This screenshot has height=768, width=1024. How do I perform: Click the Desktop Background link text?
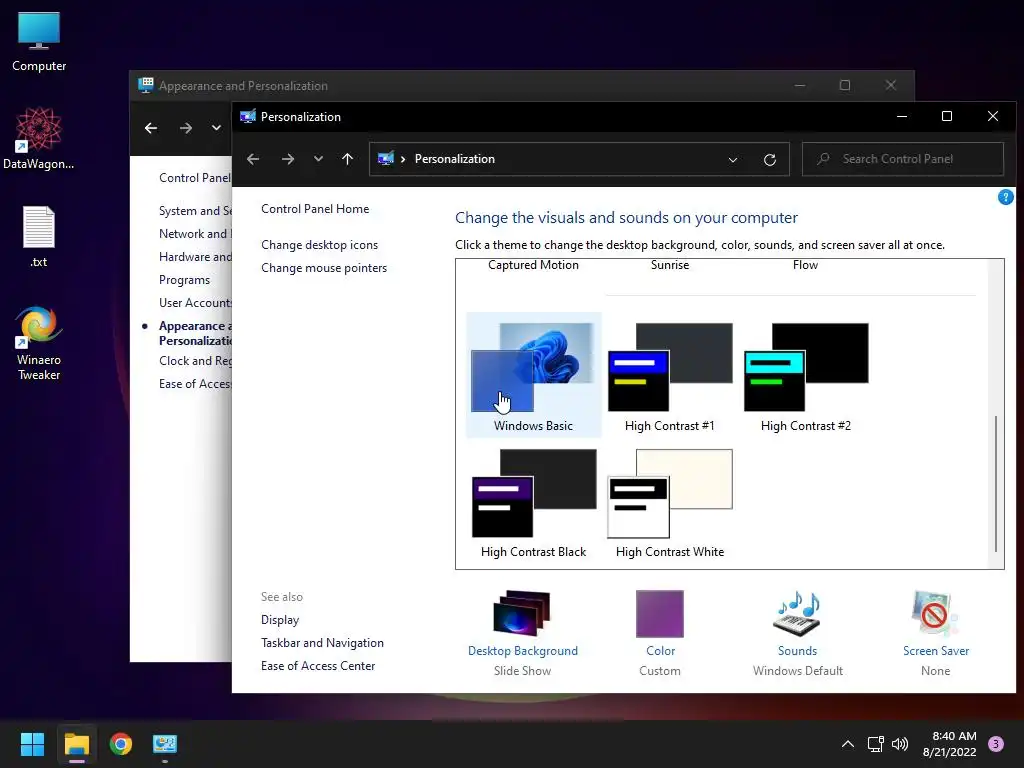coord(522,651)
